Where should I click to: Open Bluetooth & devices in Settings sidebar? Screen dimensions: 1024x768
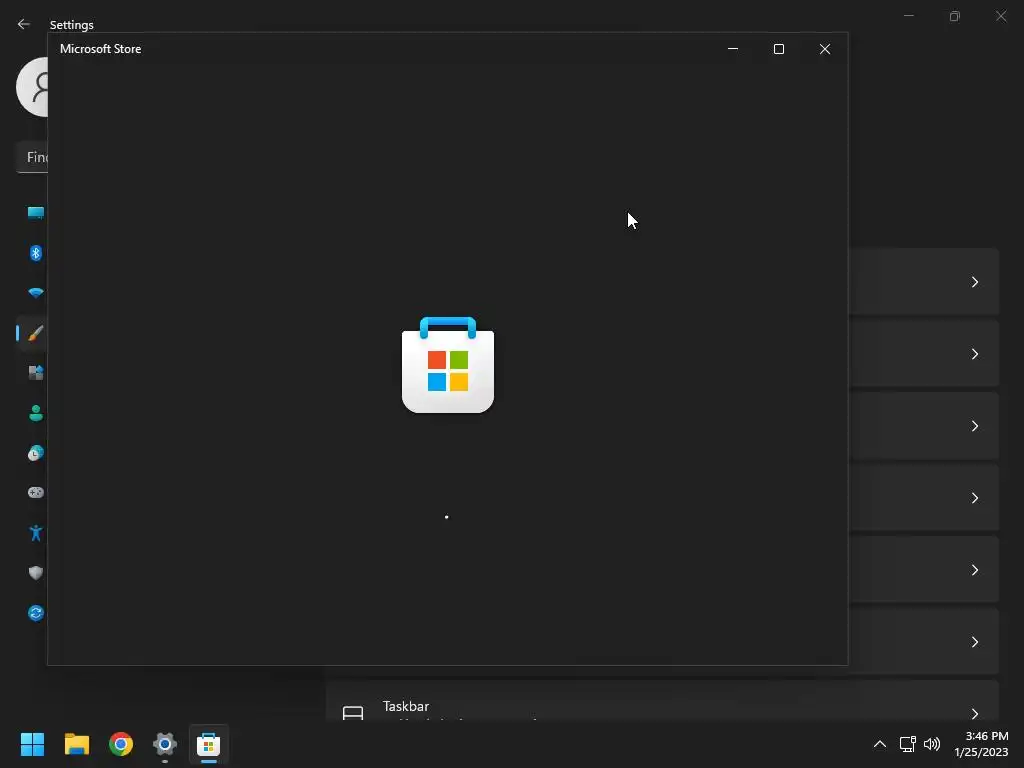click(x=36, y=253)
